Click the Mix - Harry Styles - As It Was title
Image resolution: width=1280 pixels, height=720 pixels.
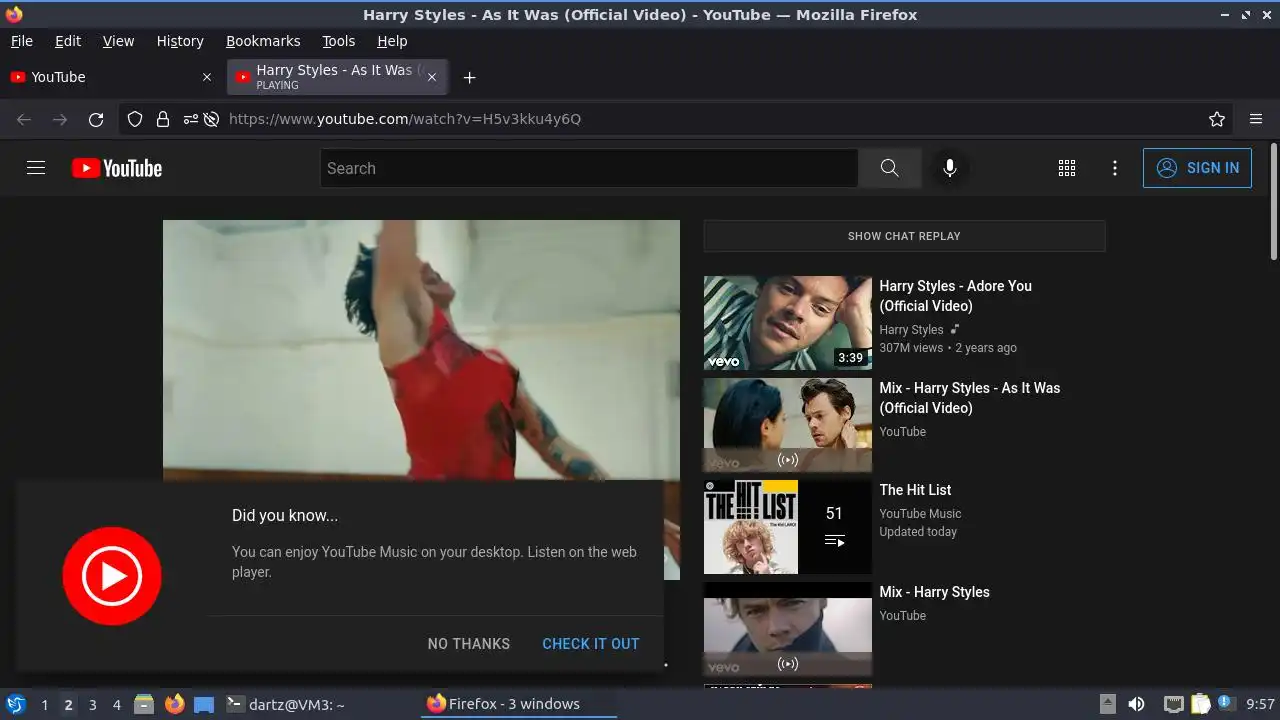[969, 398]
